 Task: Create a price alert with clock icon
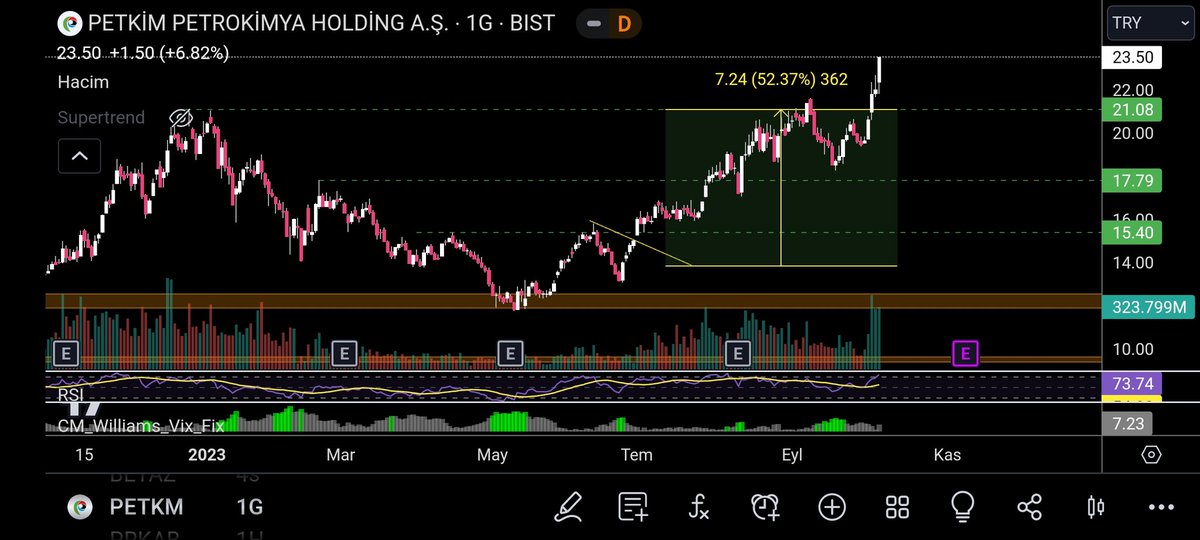pos(766,506)
